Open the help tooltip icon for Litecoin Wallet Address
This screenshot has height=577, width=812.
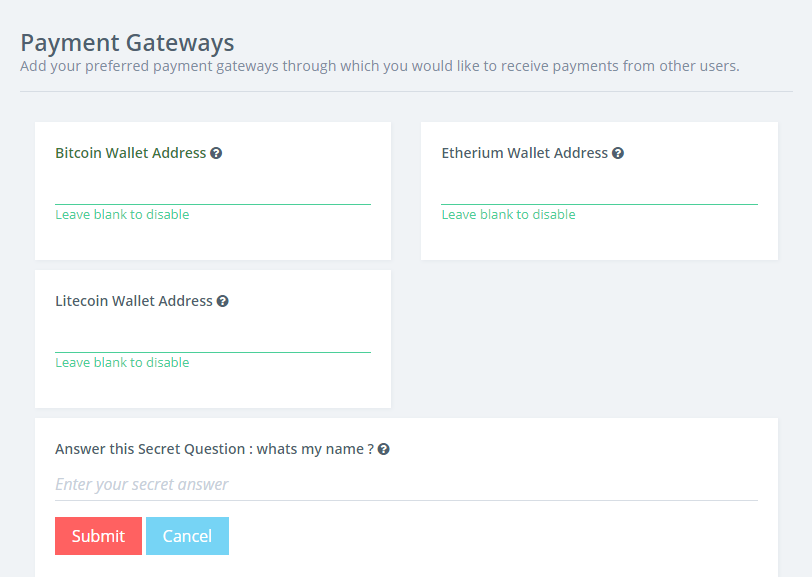tap(223, 301)
